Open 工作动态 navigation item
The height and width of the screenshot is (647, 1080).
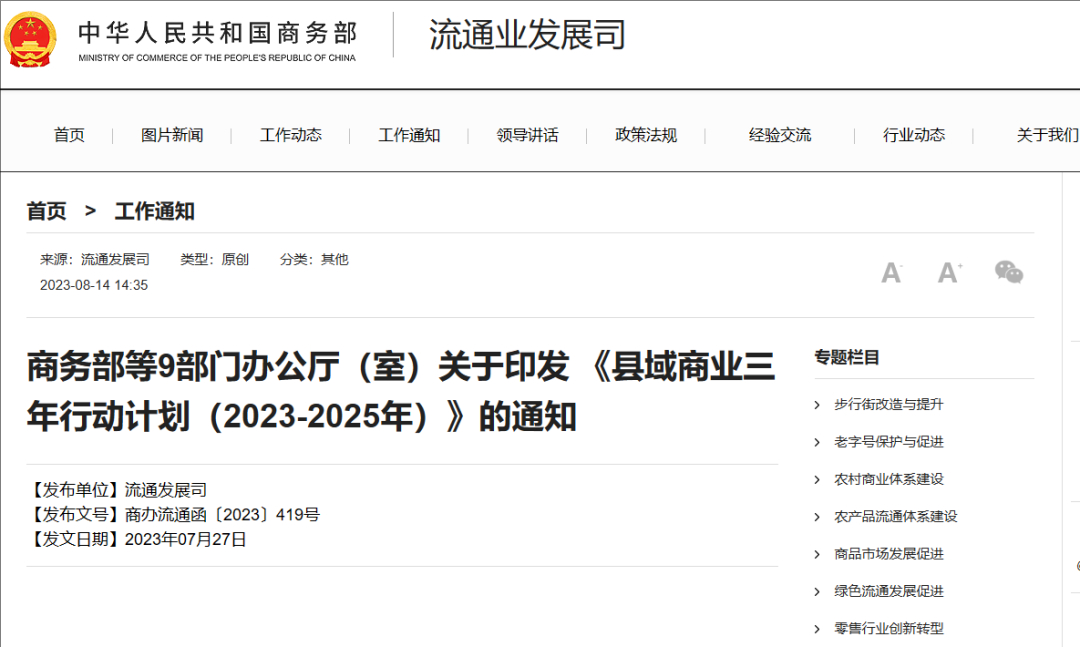[291, 135]
